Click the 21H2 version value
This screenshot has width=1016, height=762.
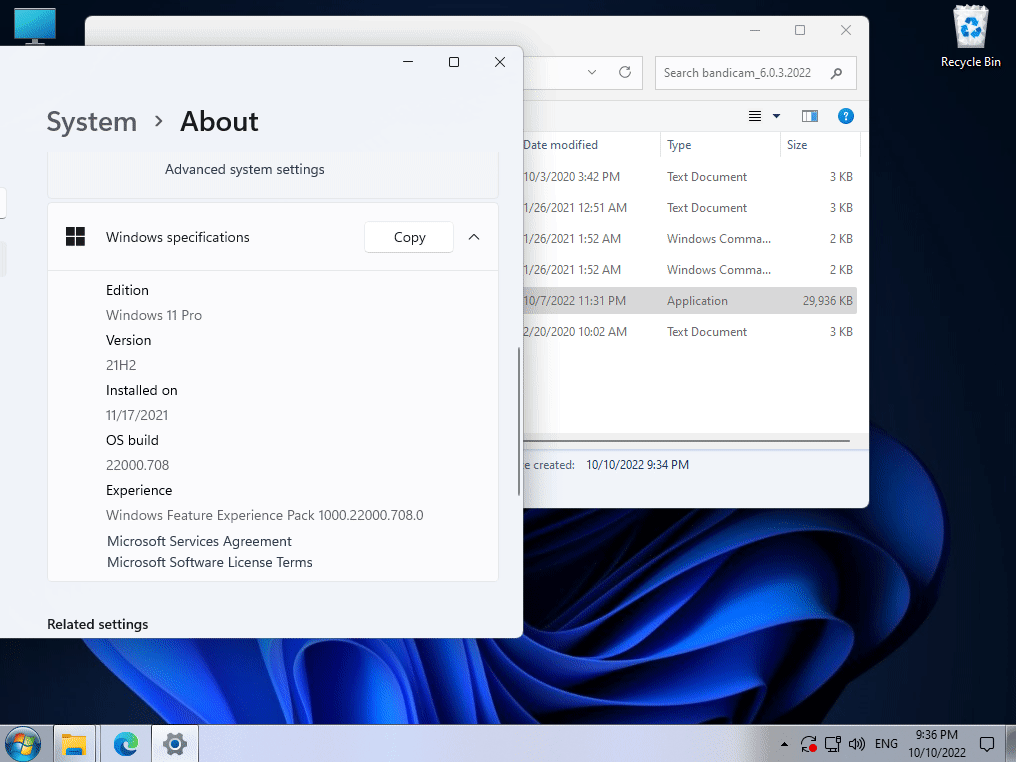coord(121,365)
